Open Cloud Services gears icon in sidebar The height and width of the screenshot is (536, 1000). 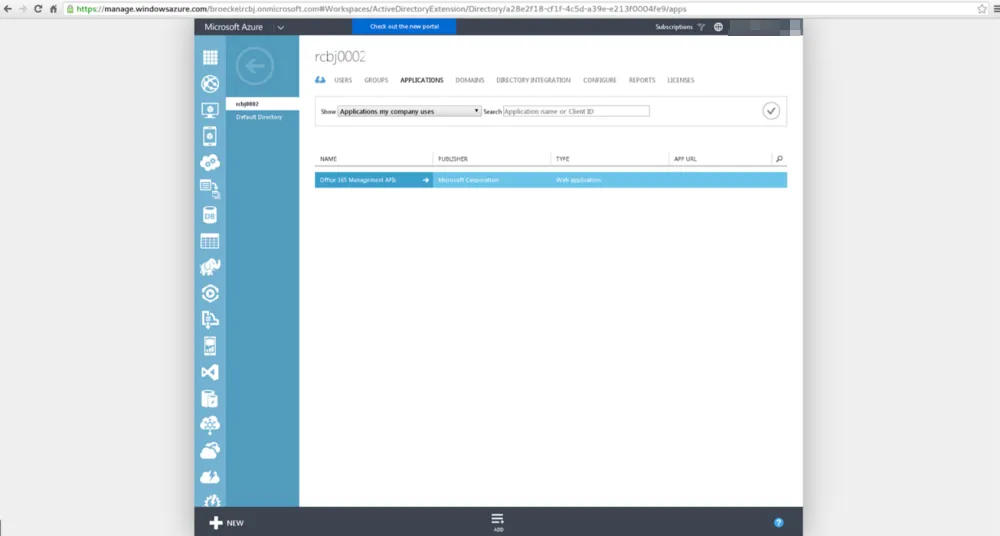[210, 162]
